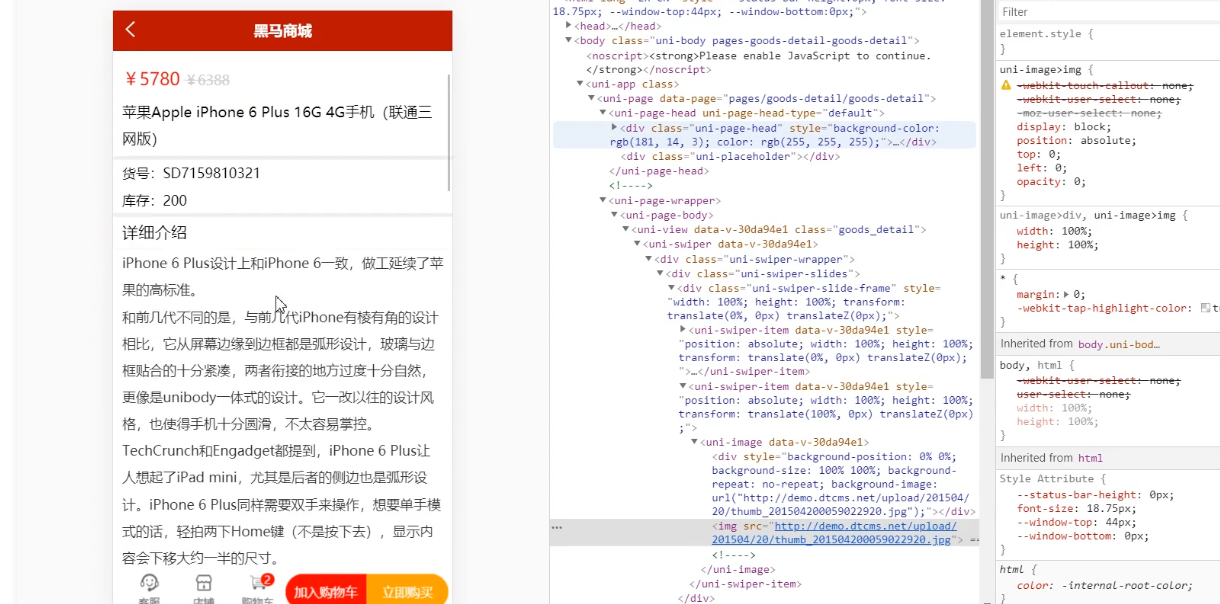Click the Apple iPhone 6 Plus title
Image resolution: width=1220 pixels, height=604 pixels.
pos(277,125)
